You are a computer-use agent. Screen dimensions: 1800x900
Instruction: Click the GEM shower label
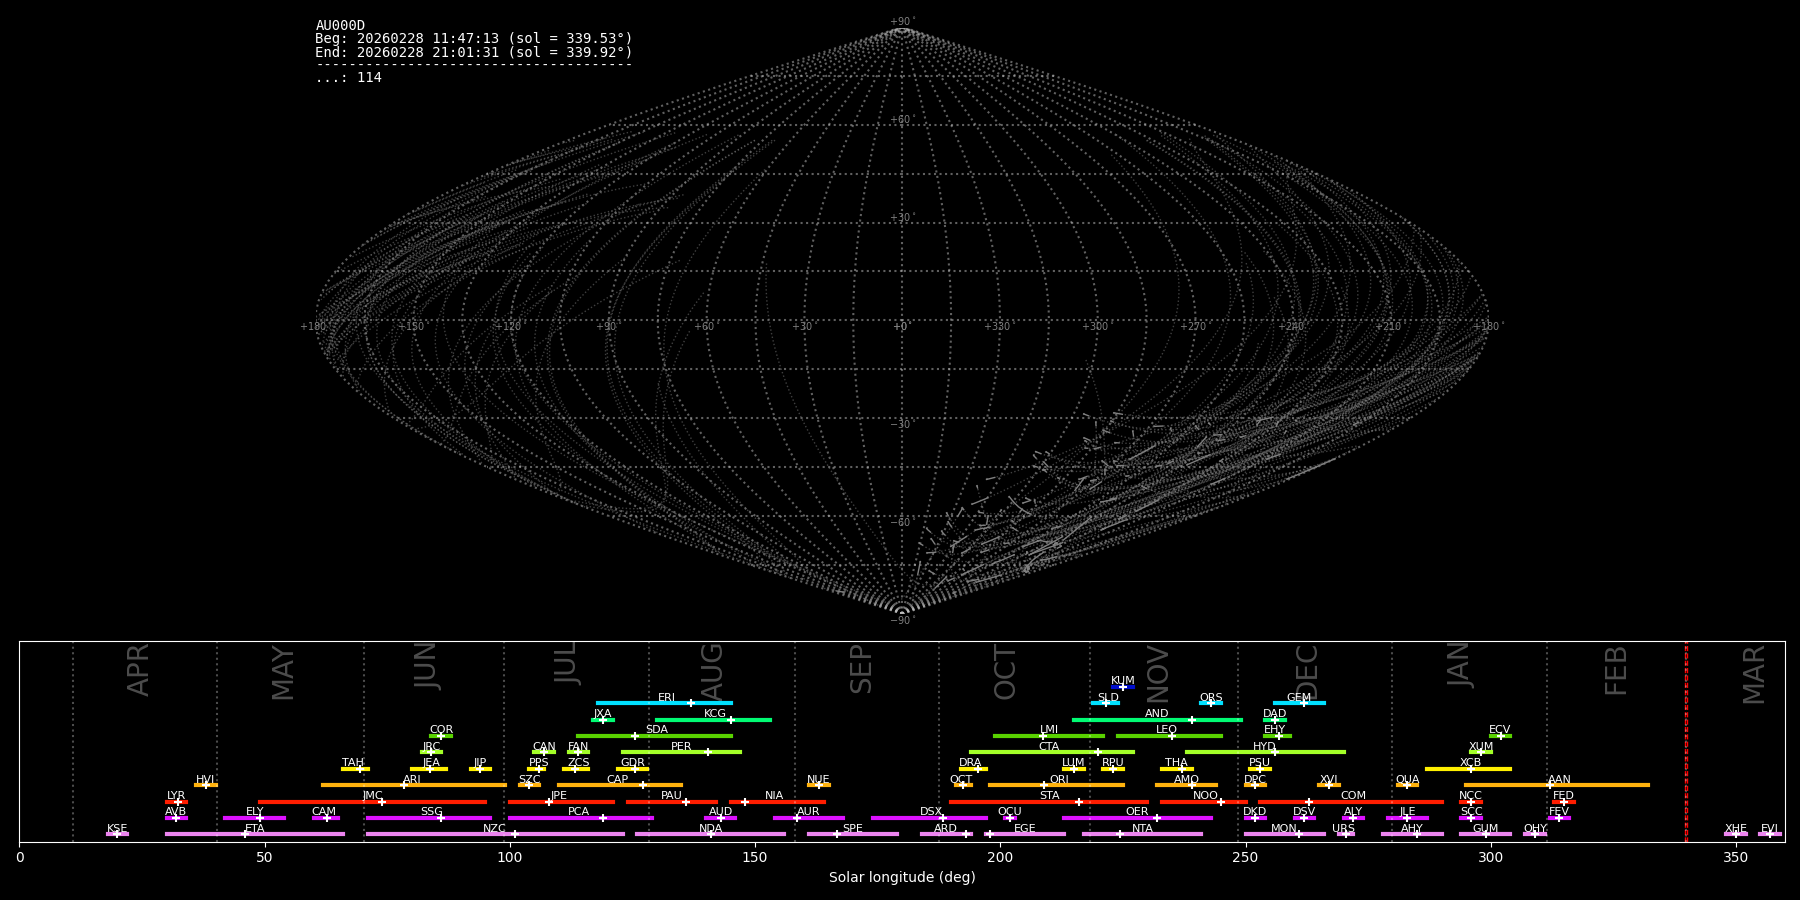(x=1299, y=698)
